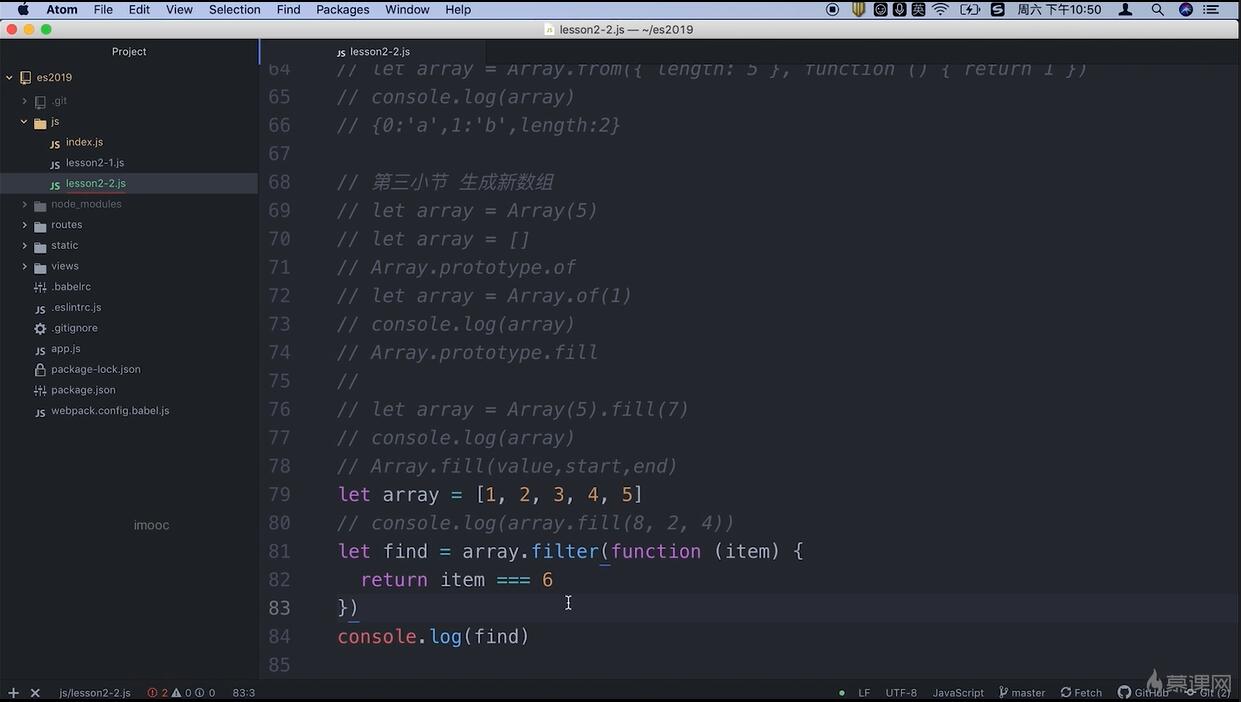Open Spotlight search magnifier

pos(1157,9)
